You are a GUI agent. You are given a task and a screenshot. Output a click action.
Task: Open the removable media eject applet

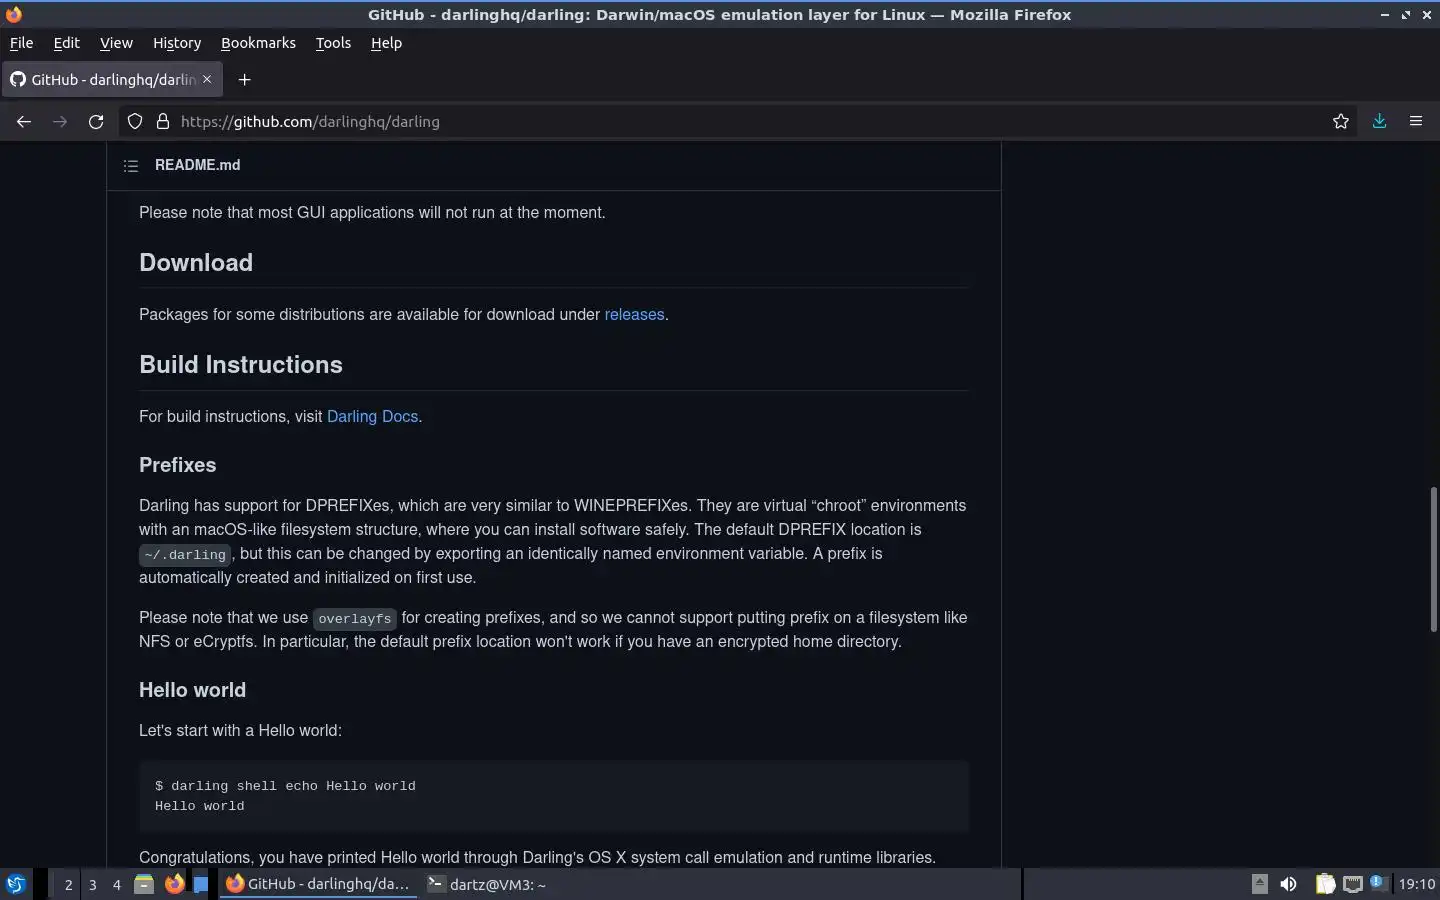1260,884
